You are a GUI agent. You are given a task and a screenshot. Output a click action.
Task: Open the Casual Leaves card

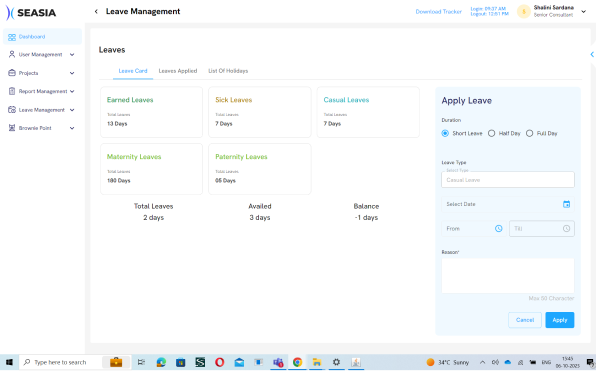point(368,112)
